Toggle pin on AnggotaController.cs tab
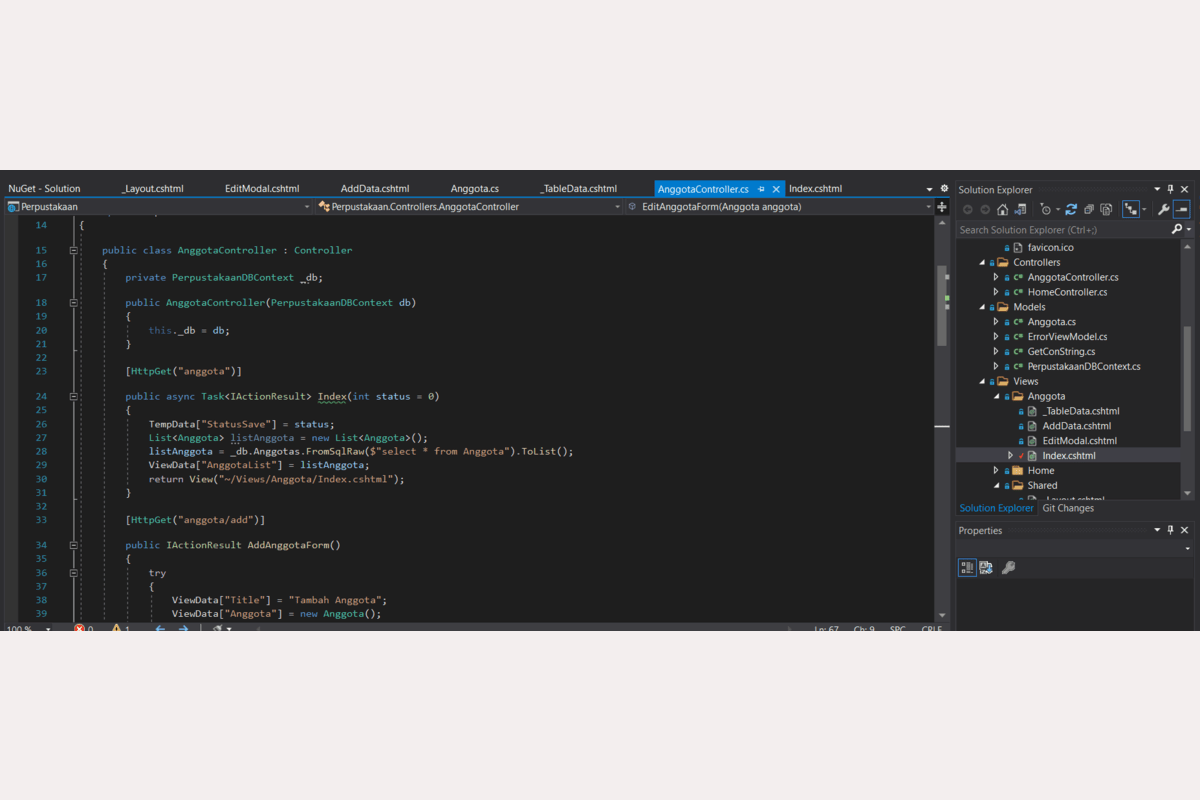Viewport: 1200px width, 800px height. click(x=761, y=188)
